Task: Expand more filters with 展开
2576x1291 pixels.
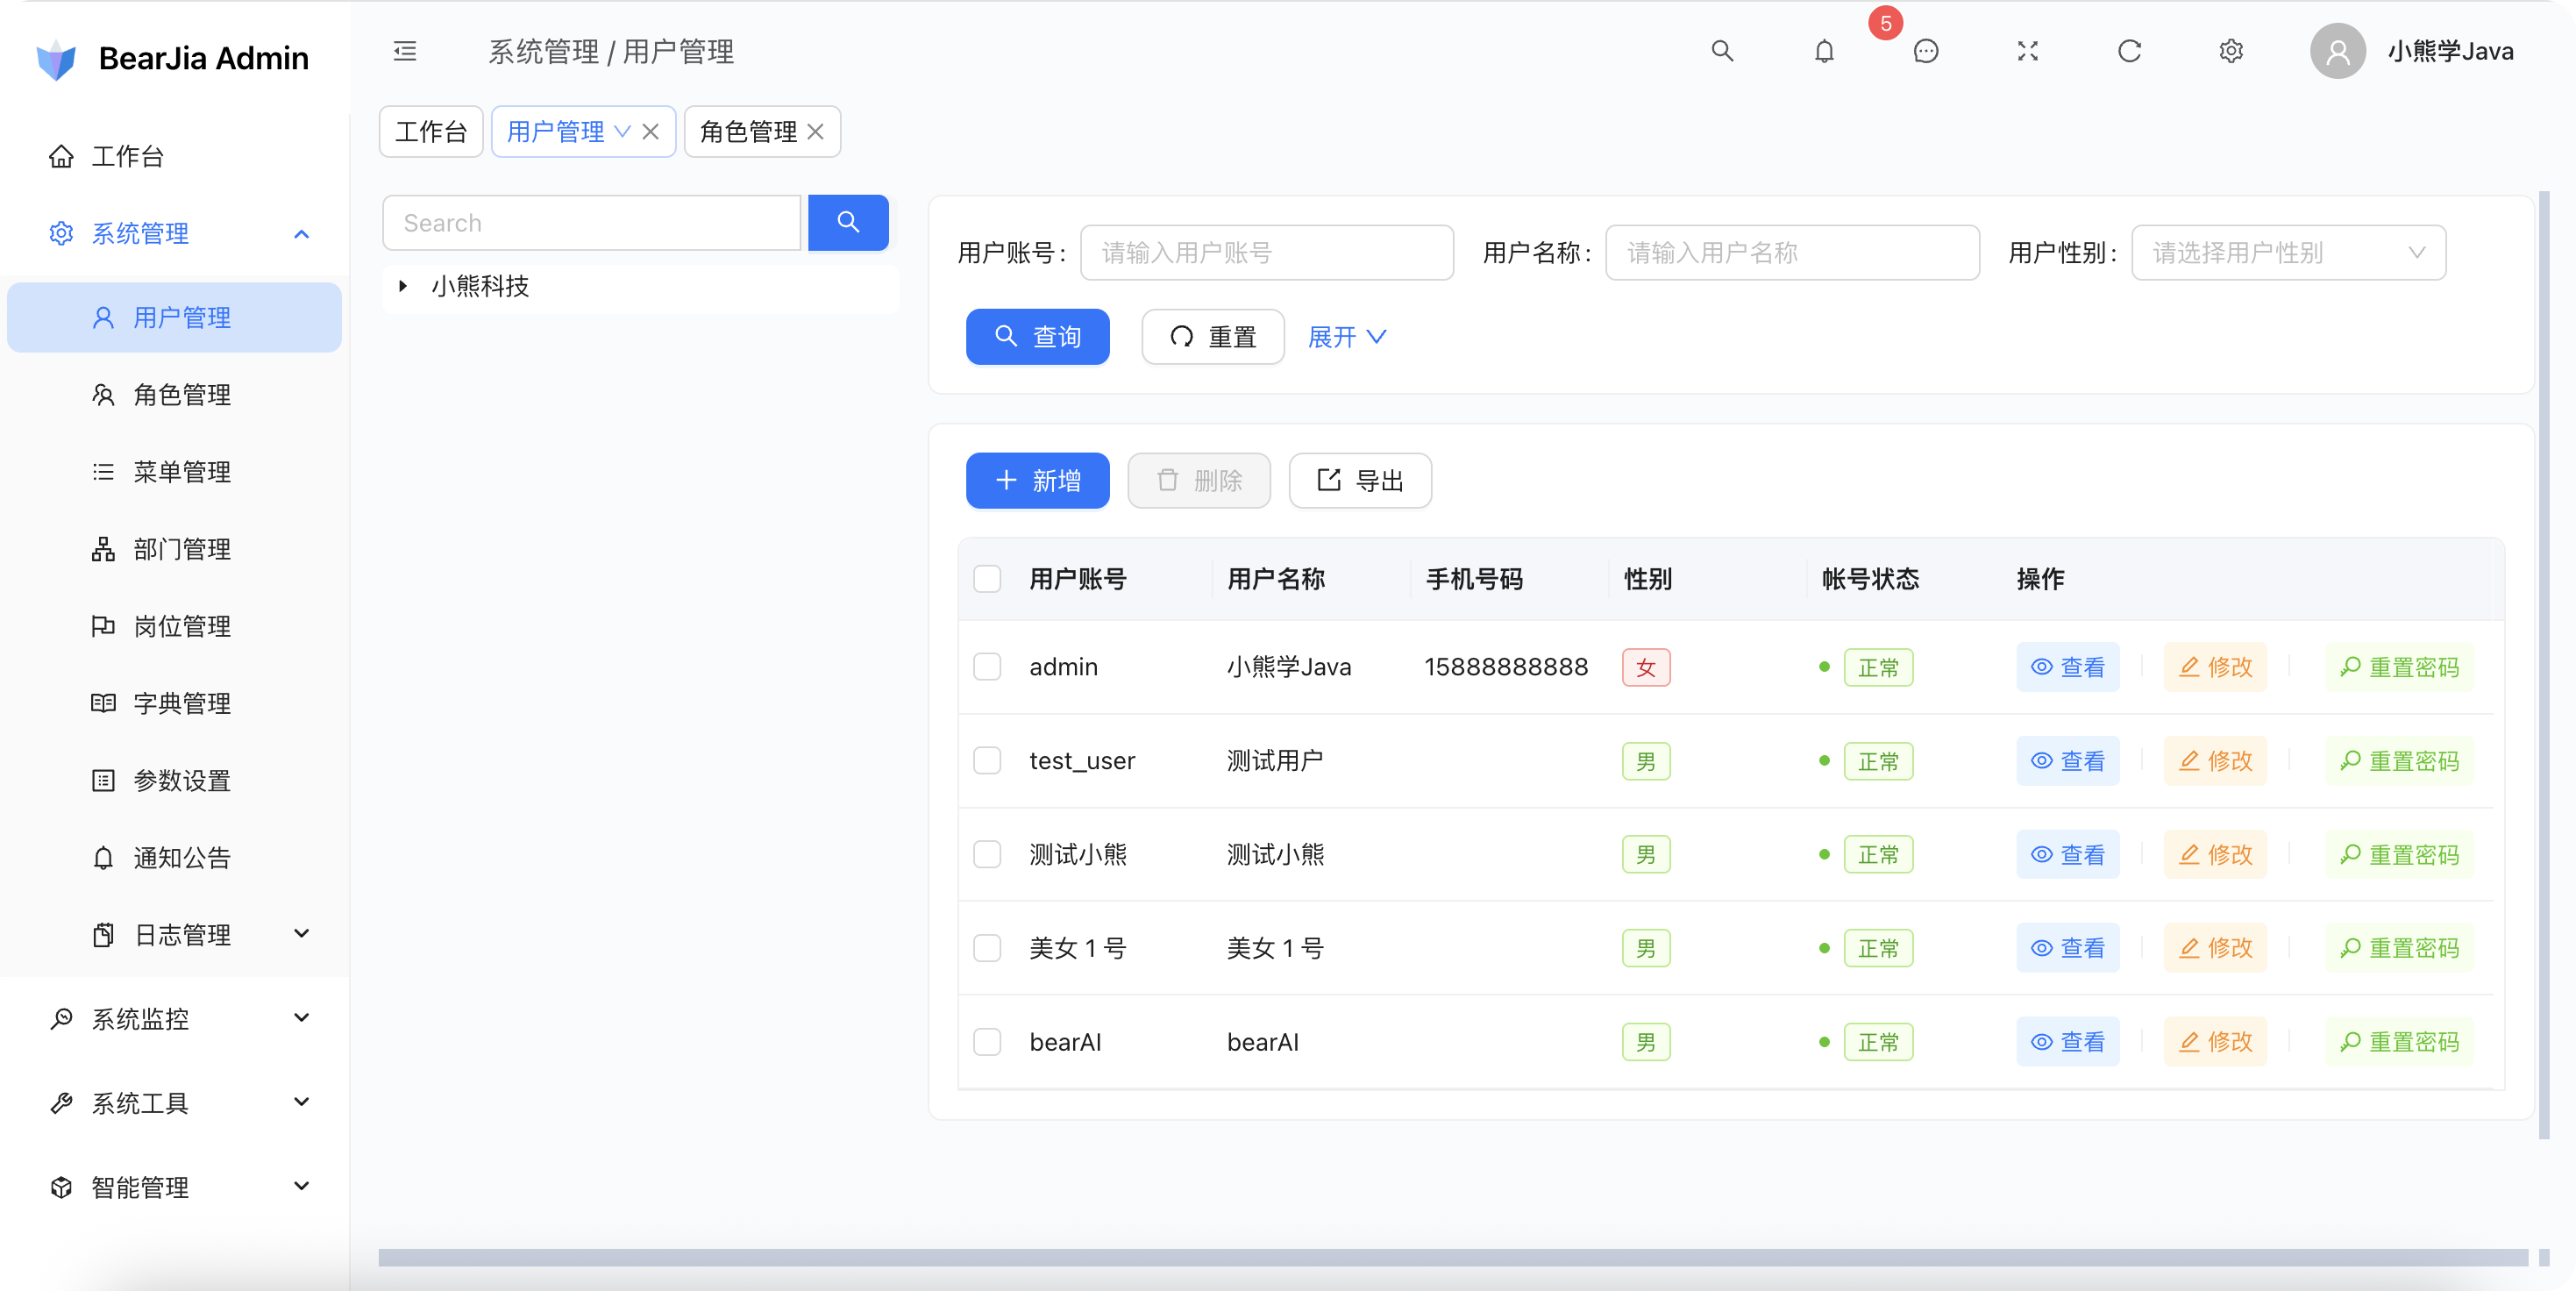Action: click(1347, 337)
